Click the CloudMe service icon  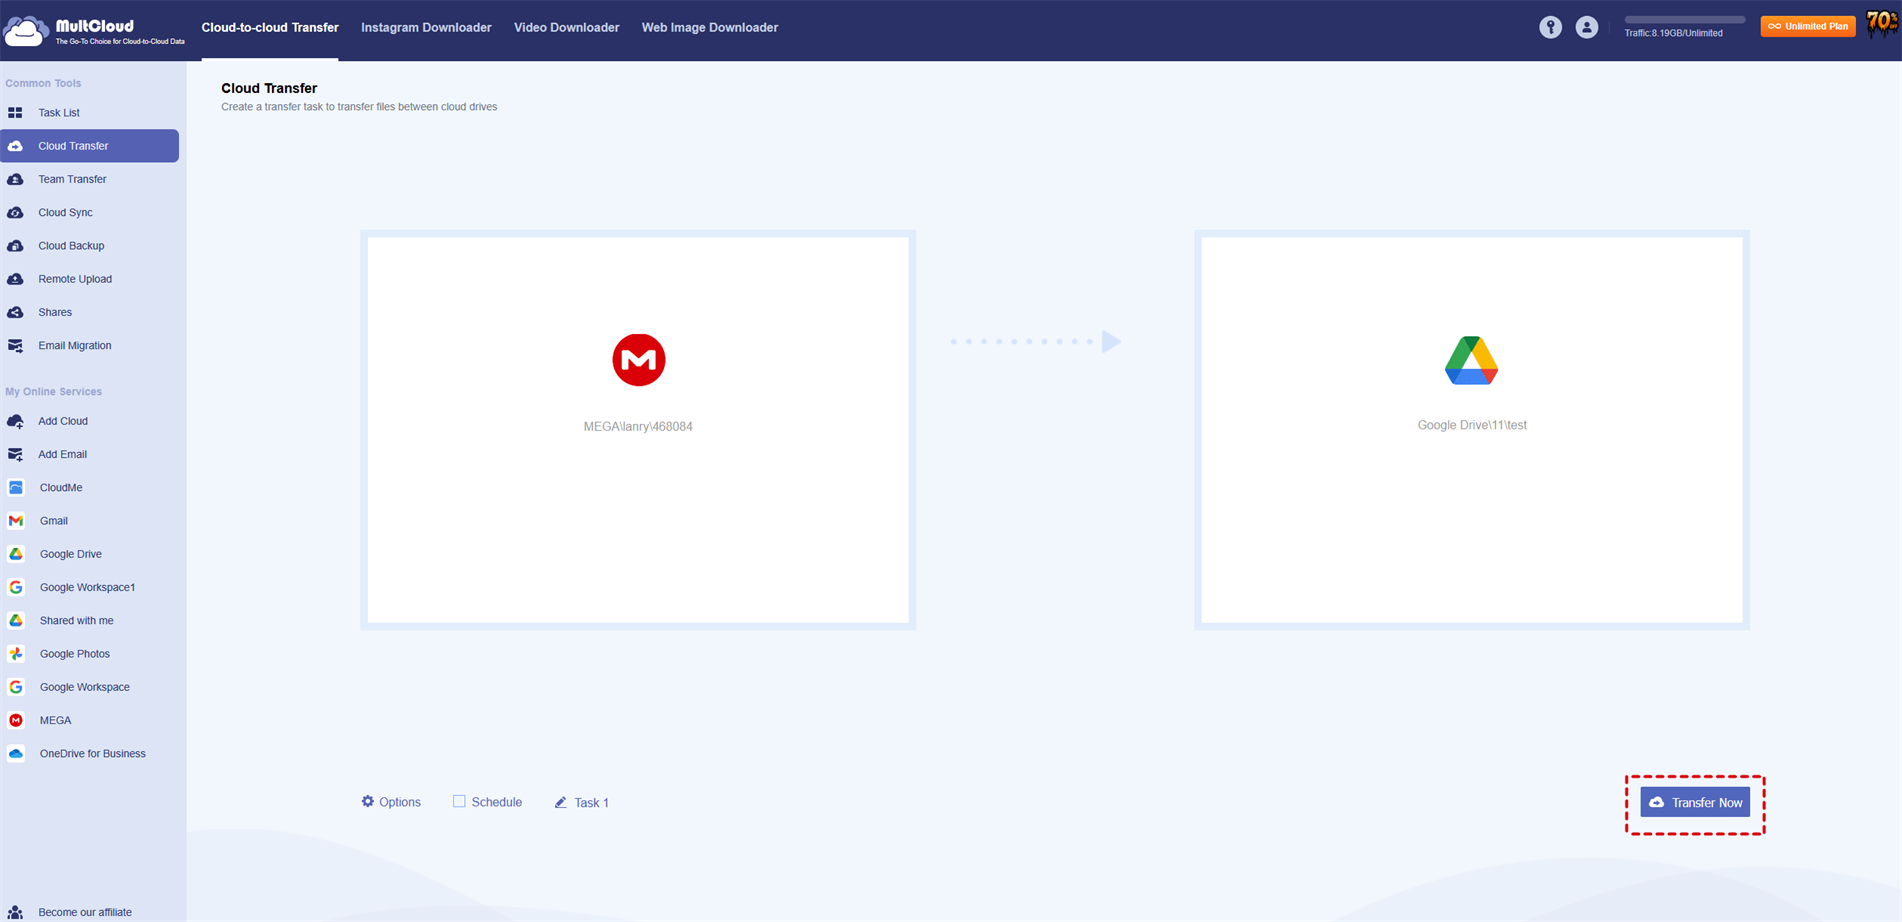tap(16, 488)
